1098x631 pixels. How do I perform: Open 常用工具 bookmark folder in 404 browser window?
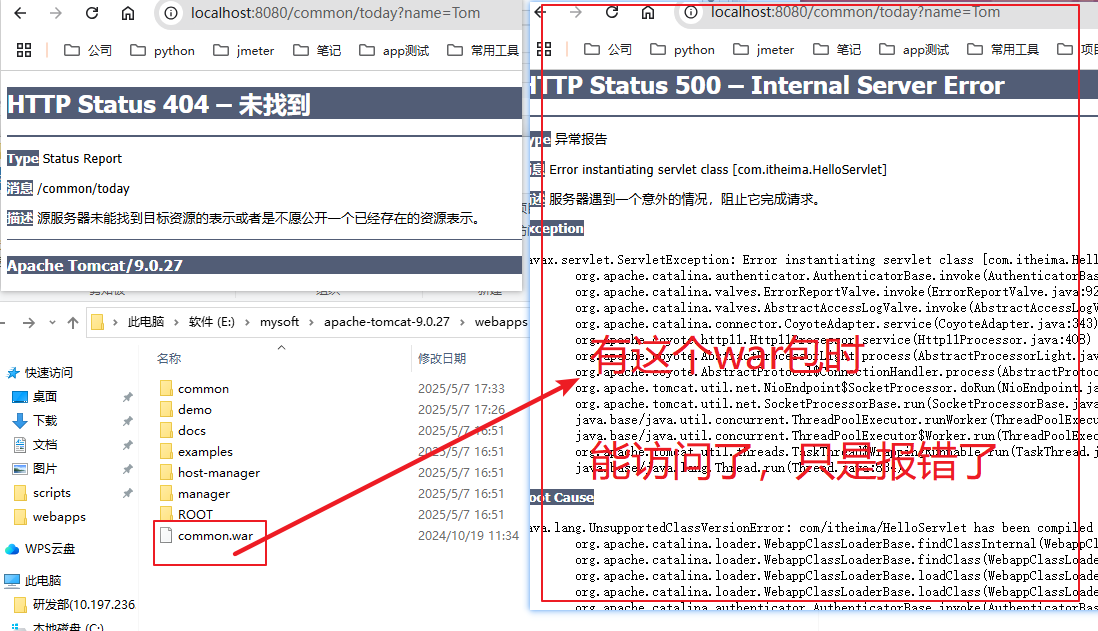click(483, 50)
